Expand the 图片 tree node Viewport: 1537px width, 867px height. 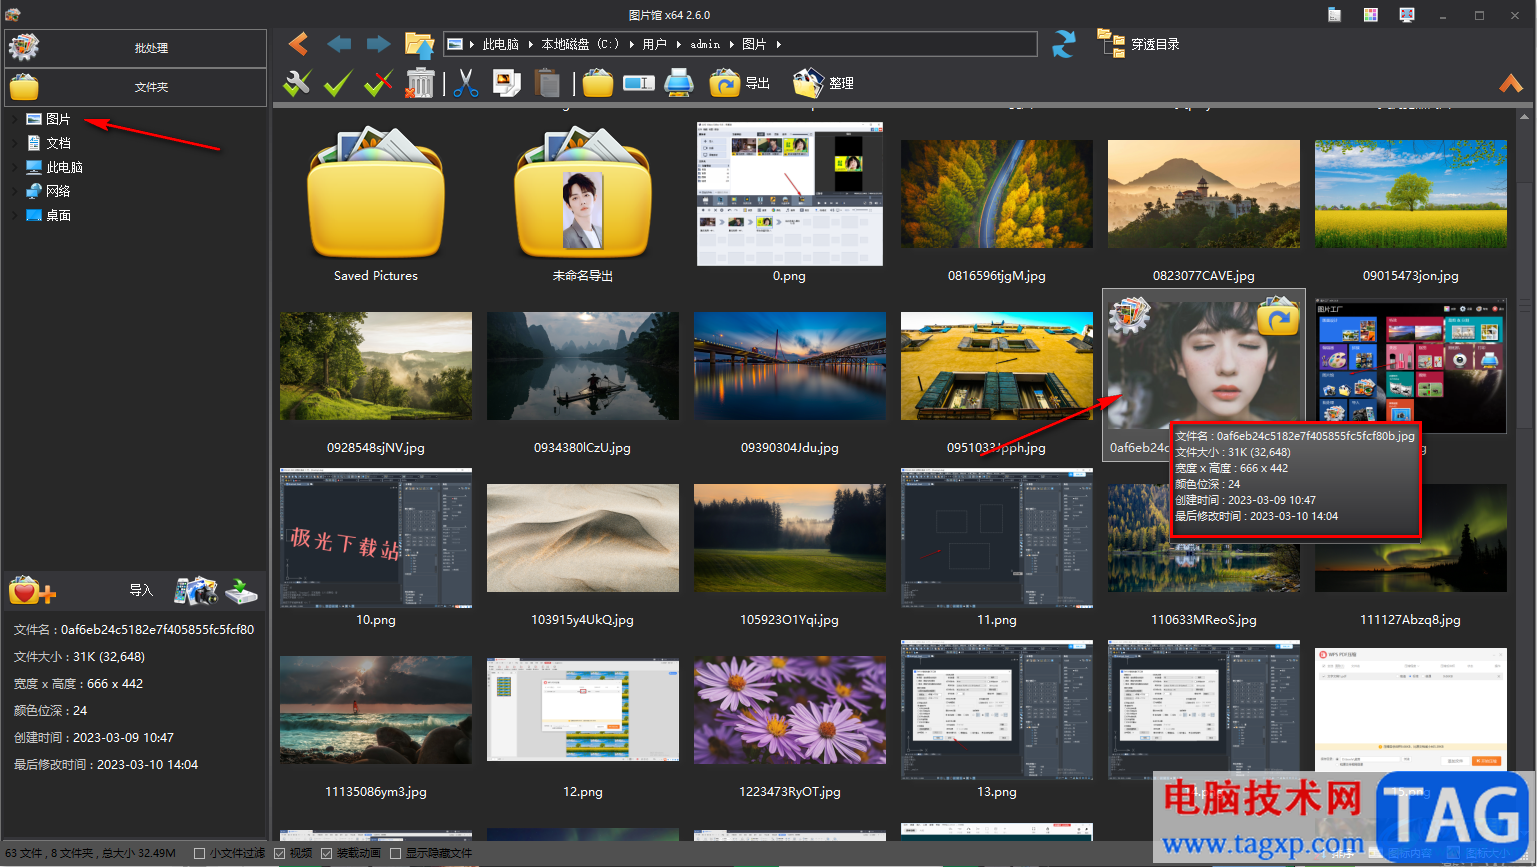point(13,119)
